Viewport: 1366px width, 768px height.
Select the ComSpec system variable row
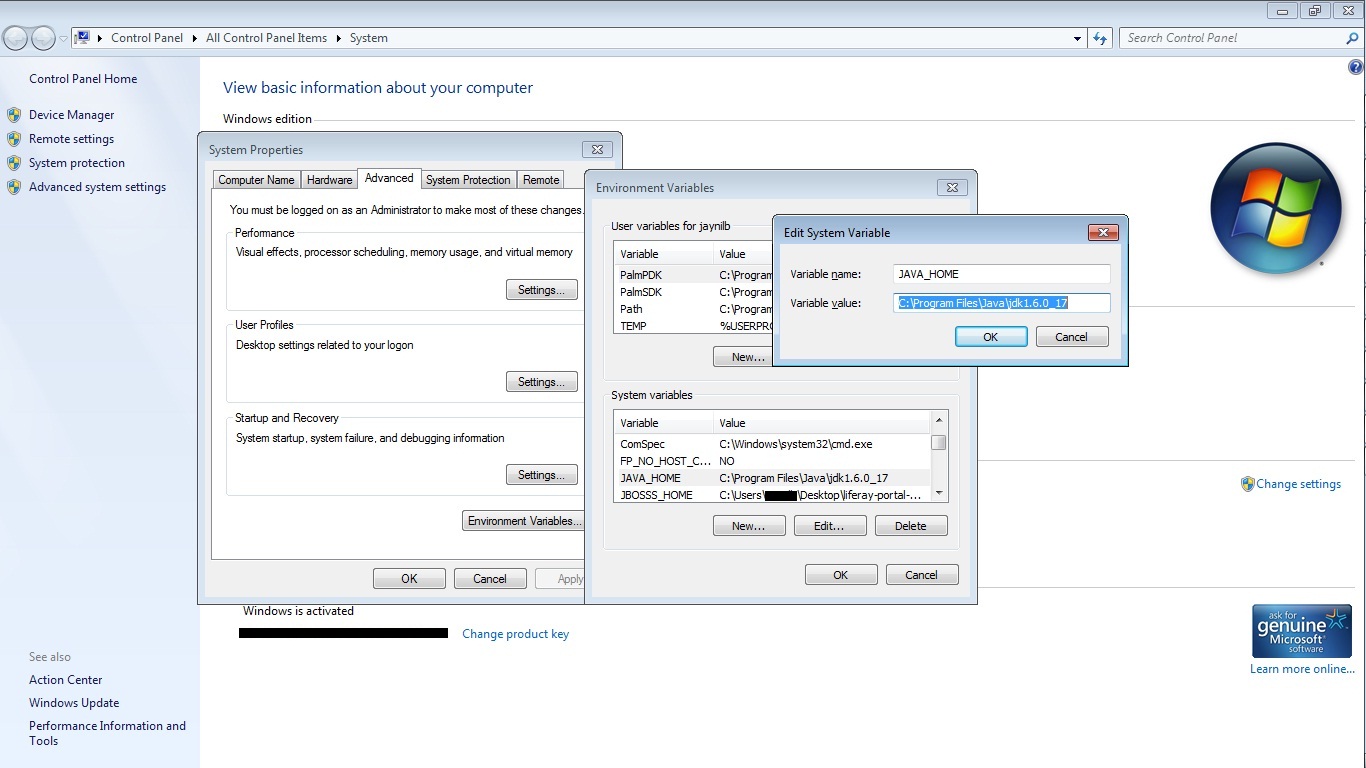tap(772, 444)
